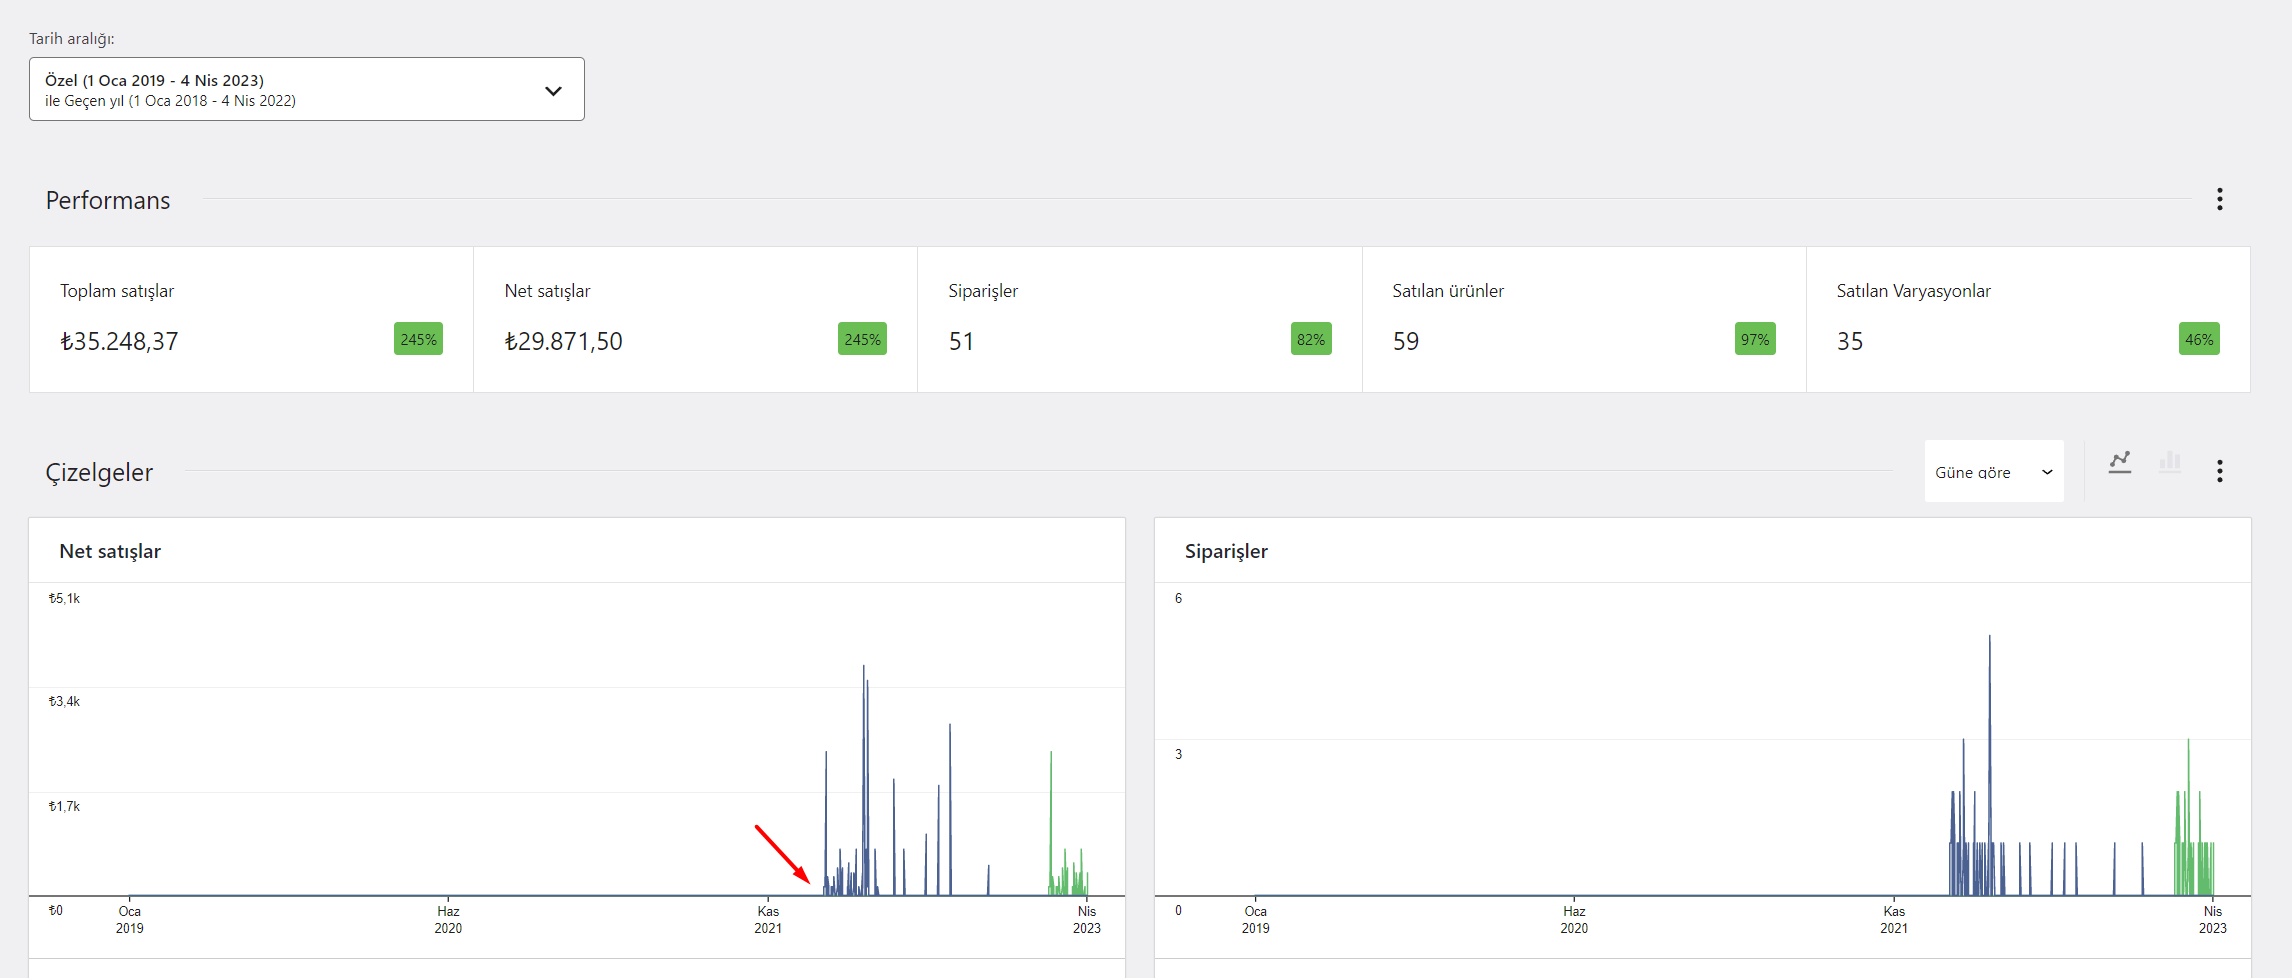Click the tallest blue spike in Net satışlar chart

[864, 780]
